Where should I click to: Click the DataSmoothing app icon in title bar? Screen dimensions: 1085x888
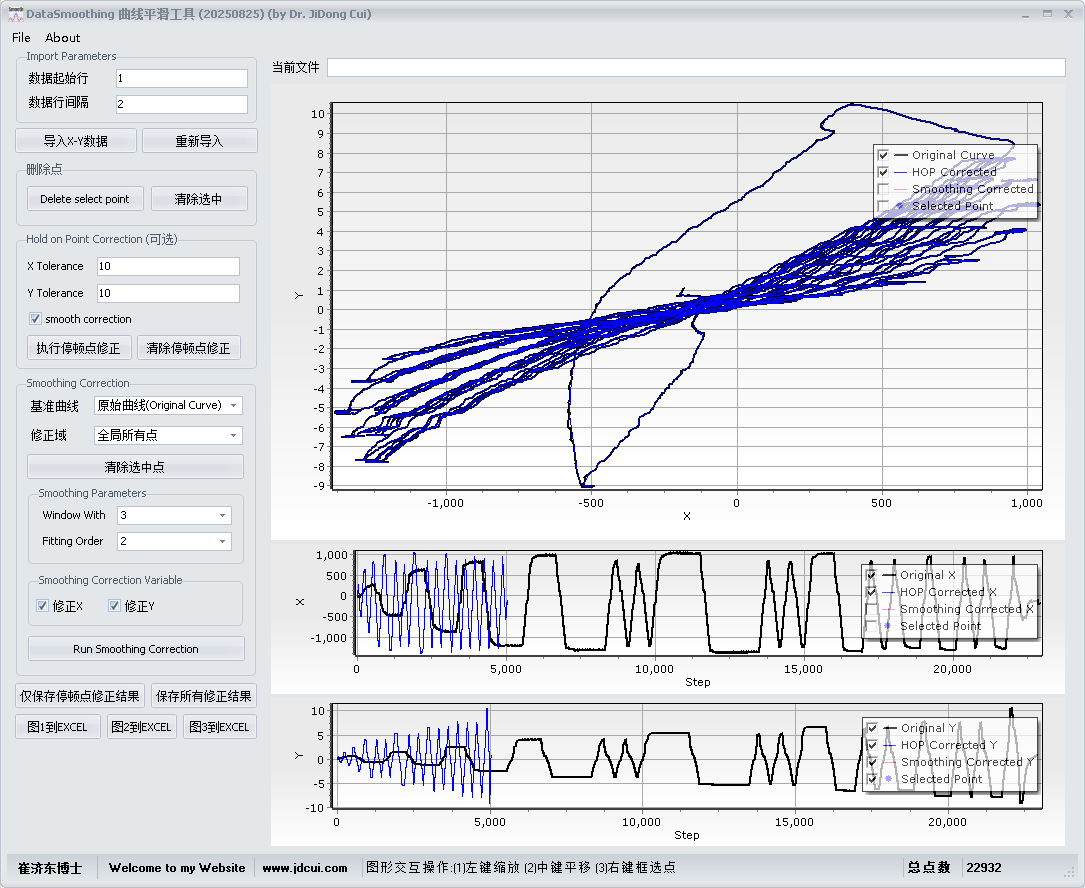click(x=14, y=14)
